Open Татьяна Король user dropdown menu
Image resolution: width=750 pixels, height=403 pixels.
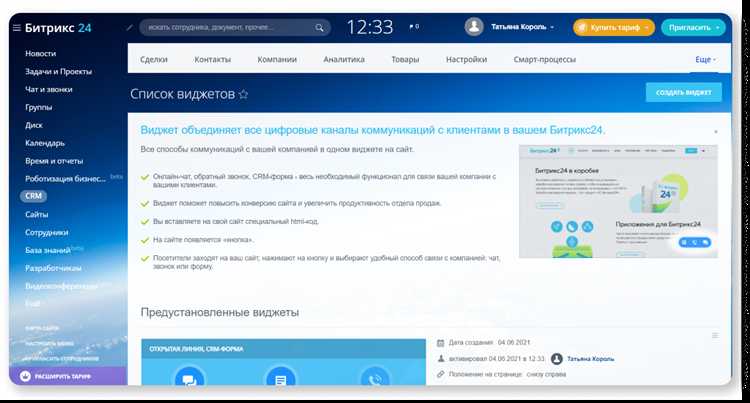pyautogui.click(x=522, y=27)
